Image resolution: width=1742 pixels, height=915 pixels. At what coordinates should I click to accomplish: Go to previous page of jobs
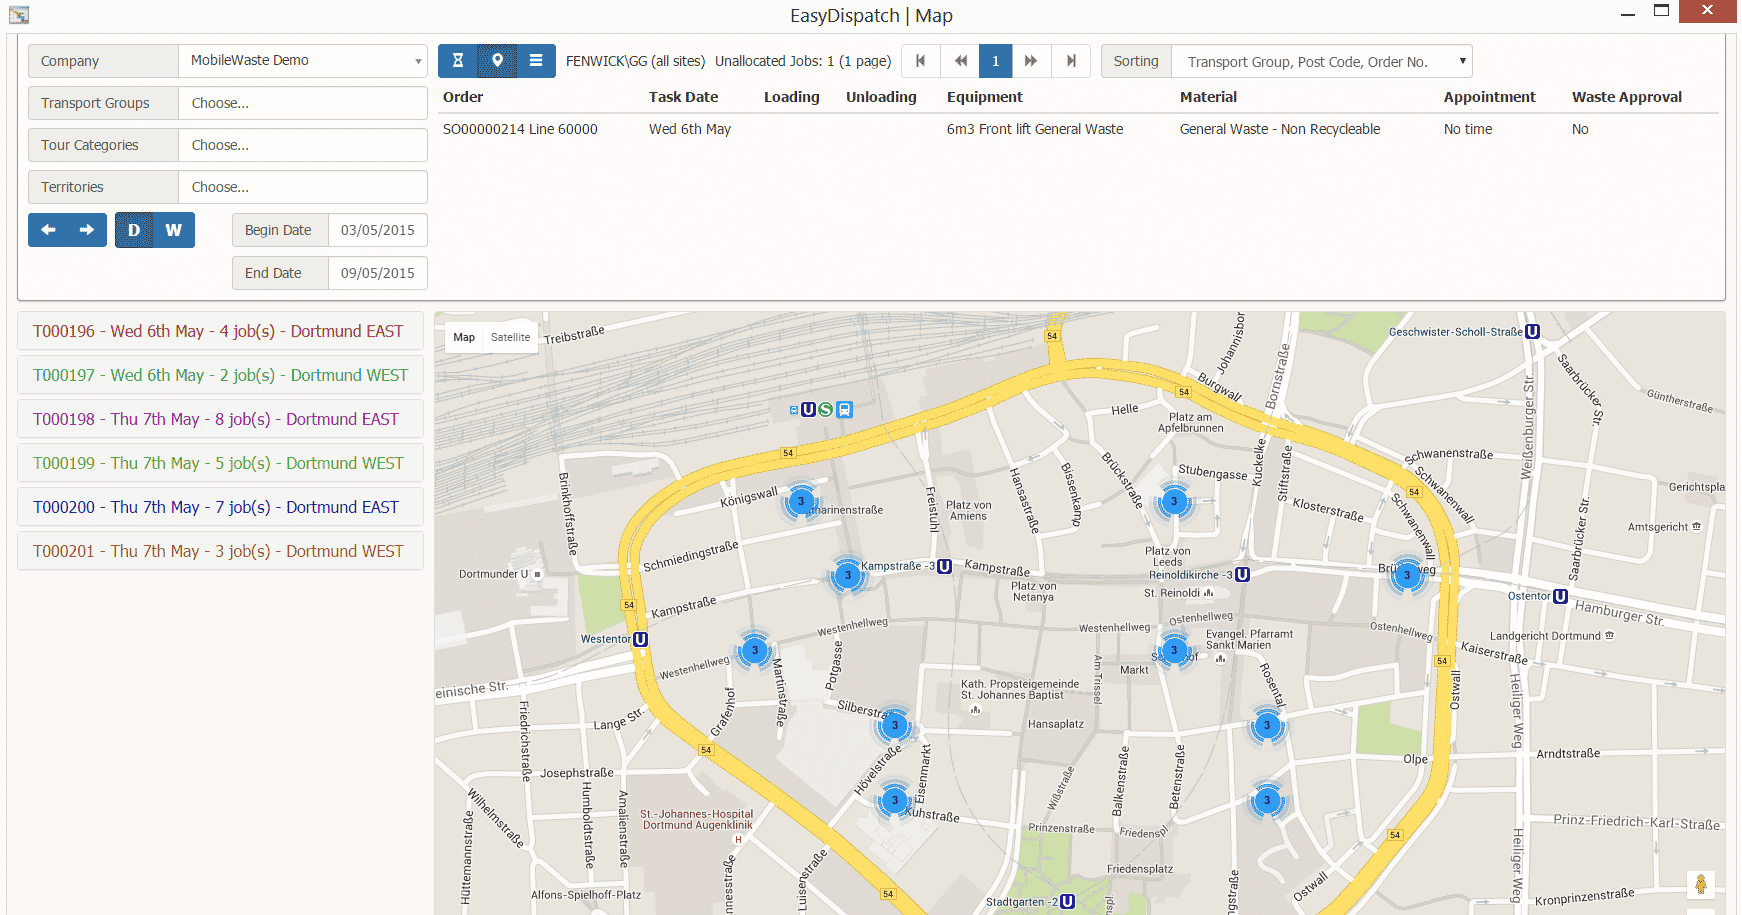[960, 61]
